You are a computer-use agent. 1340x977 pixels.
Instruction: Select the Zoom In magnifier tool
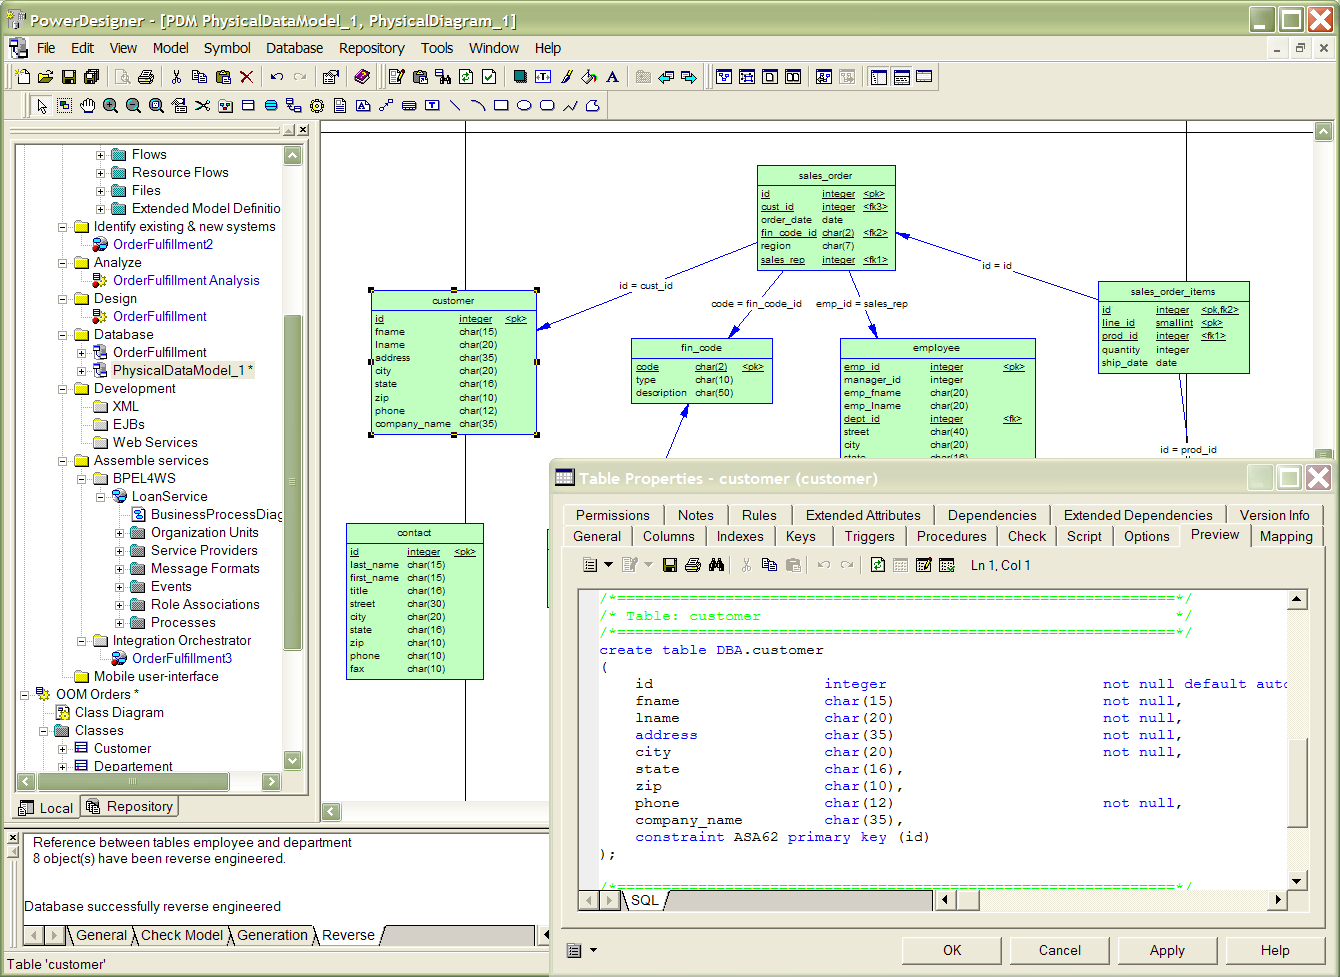click(111, 106)
